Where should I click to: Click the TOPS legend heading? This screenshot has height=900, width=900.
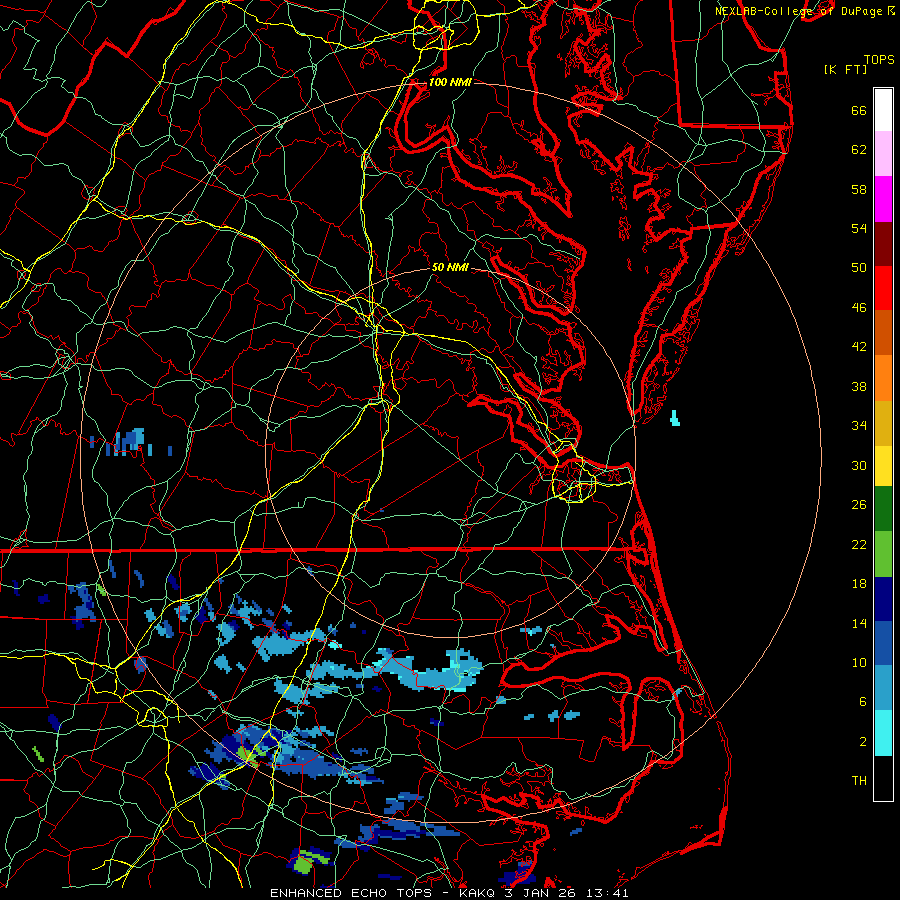pos(879,60)
